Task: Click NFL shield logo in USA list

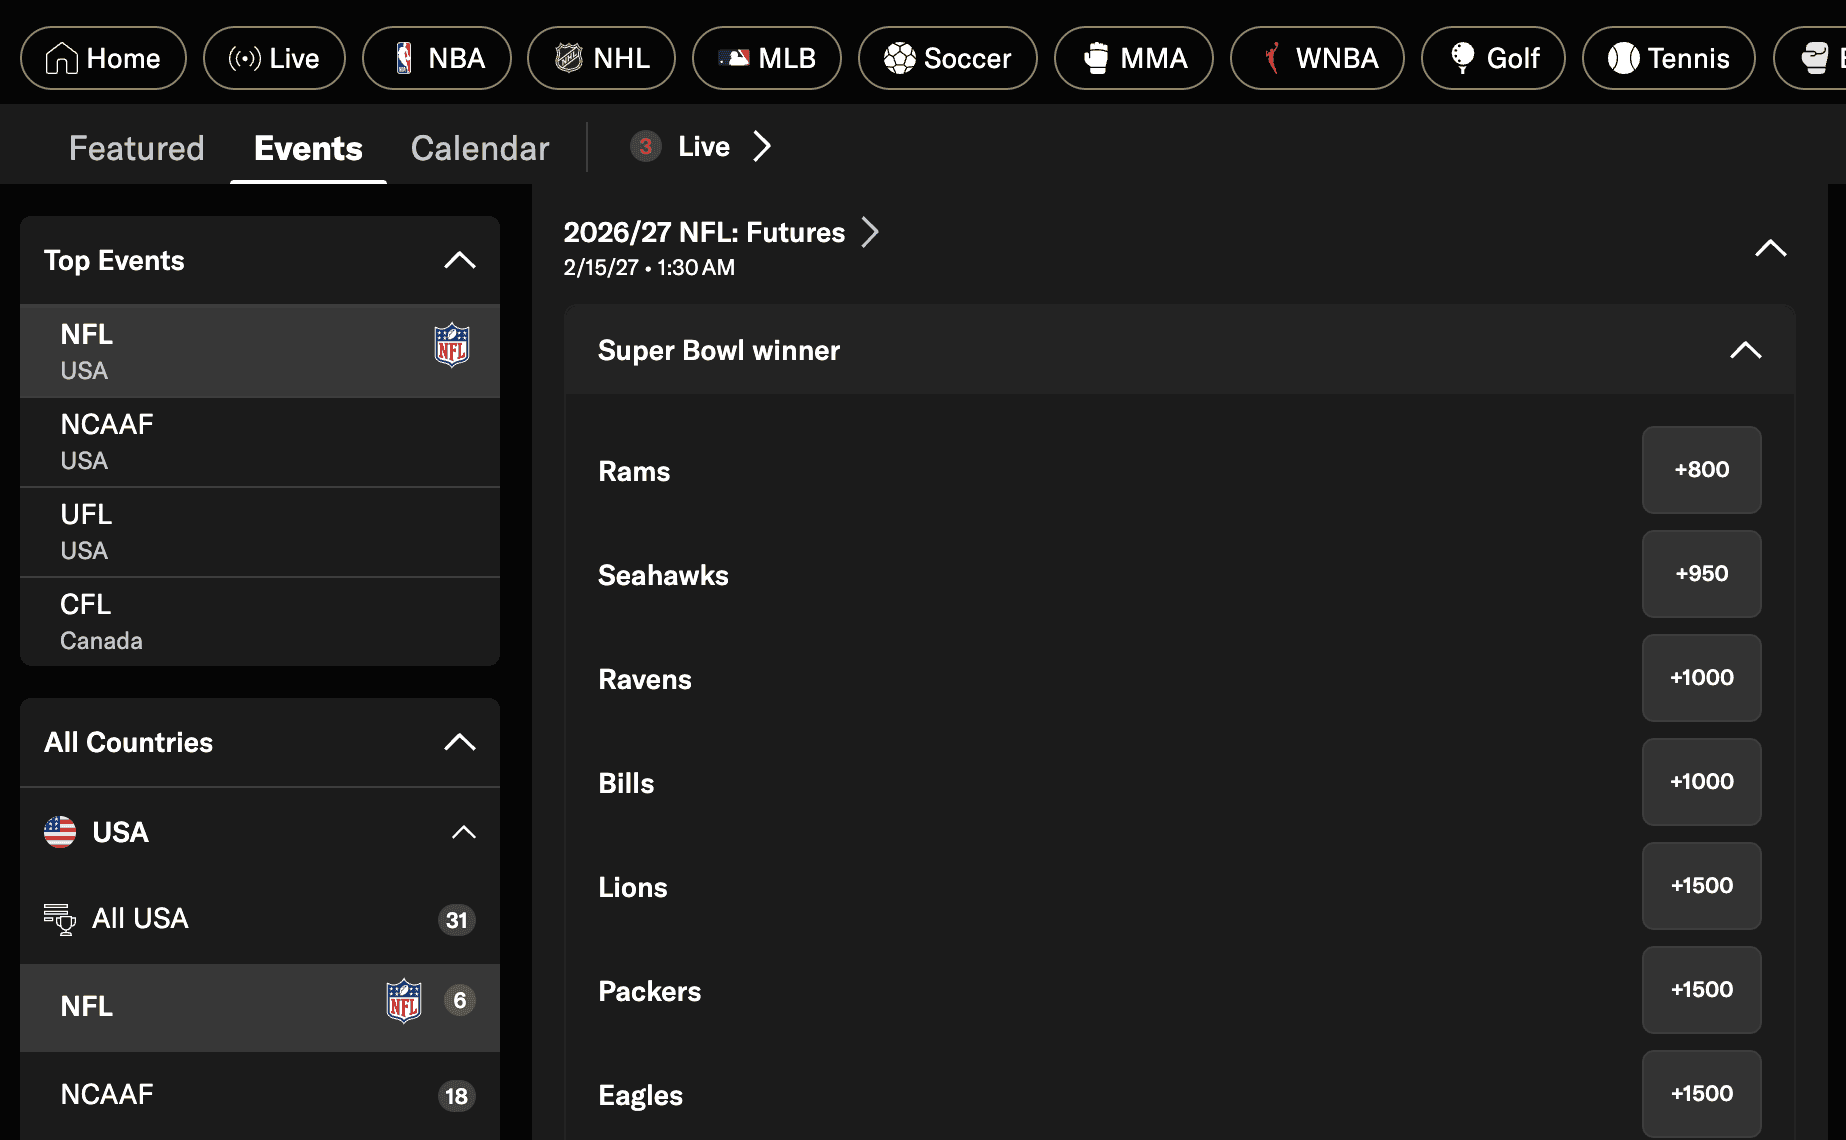Action: (404, 1000)
